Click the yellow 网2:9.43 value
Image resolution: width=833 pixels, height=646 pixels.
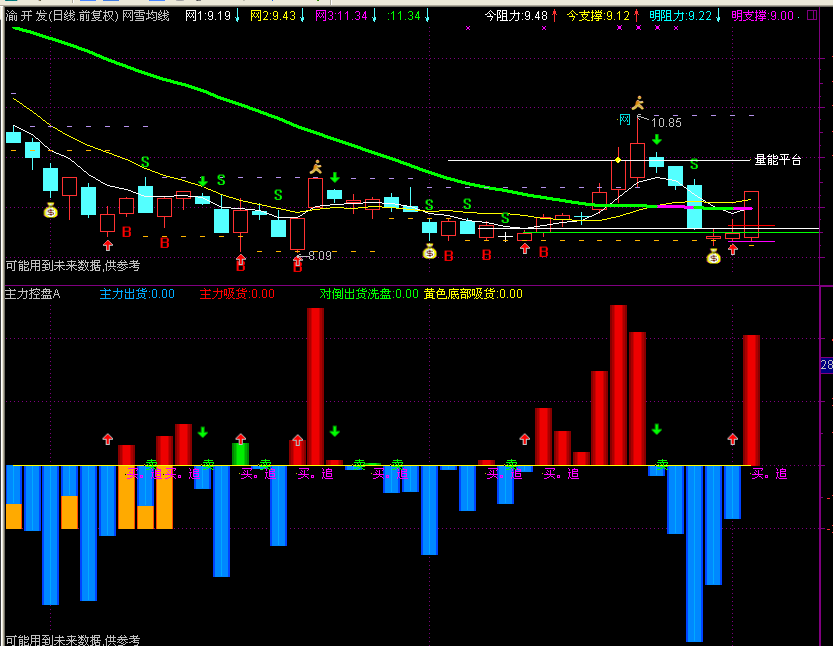pyautogui.click(x=273, y=16)
